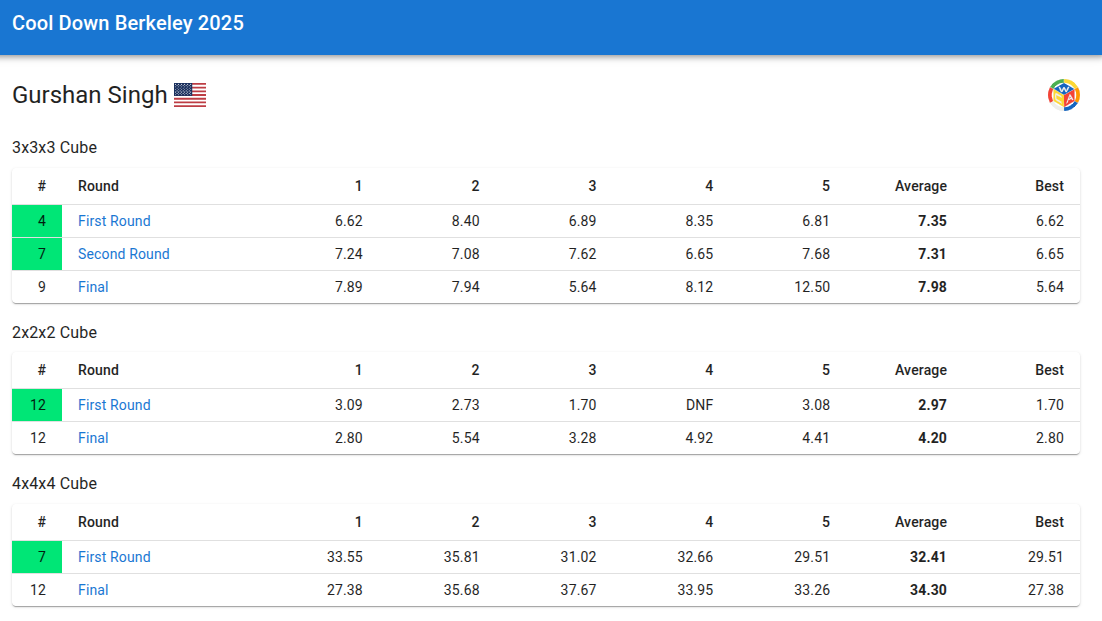
Task: Click the Gurshan Singh name heading
Action: (90, 95)
